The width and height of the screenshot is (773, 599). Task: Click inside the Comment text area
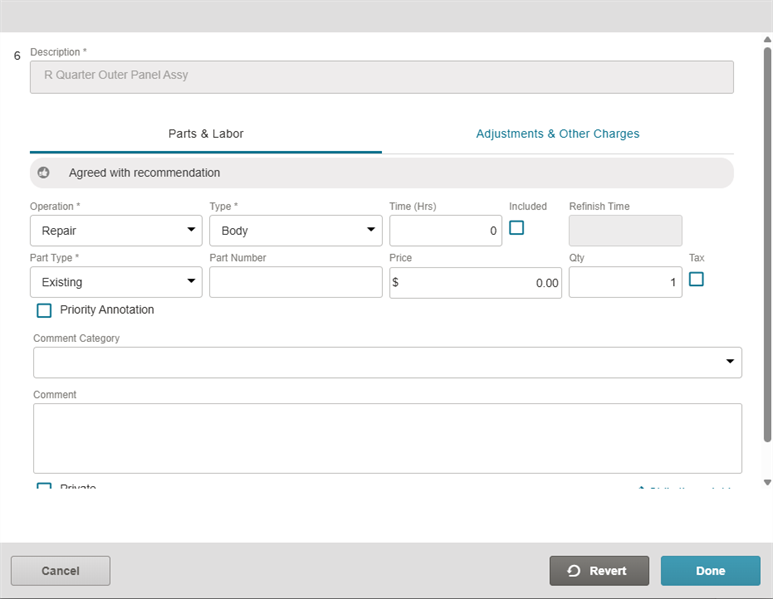387,438
